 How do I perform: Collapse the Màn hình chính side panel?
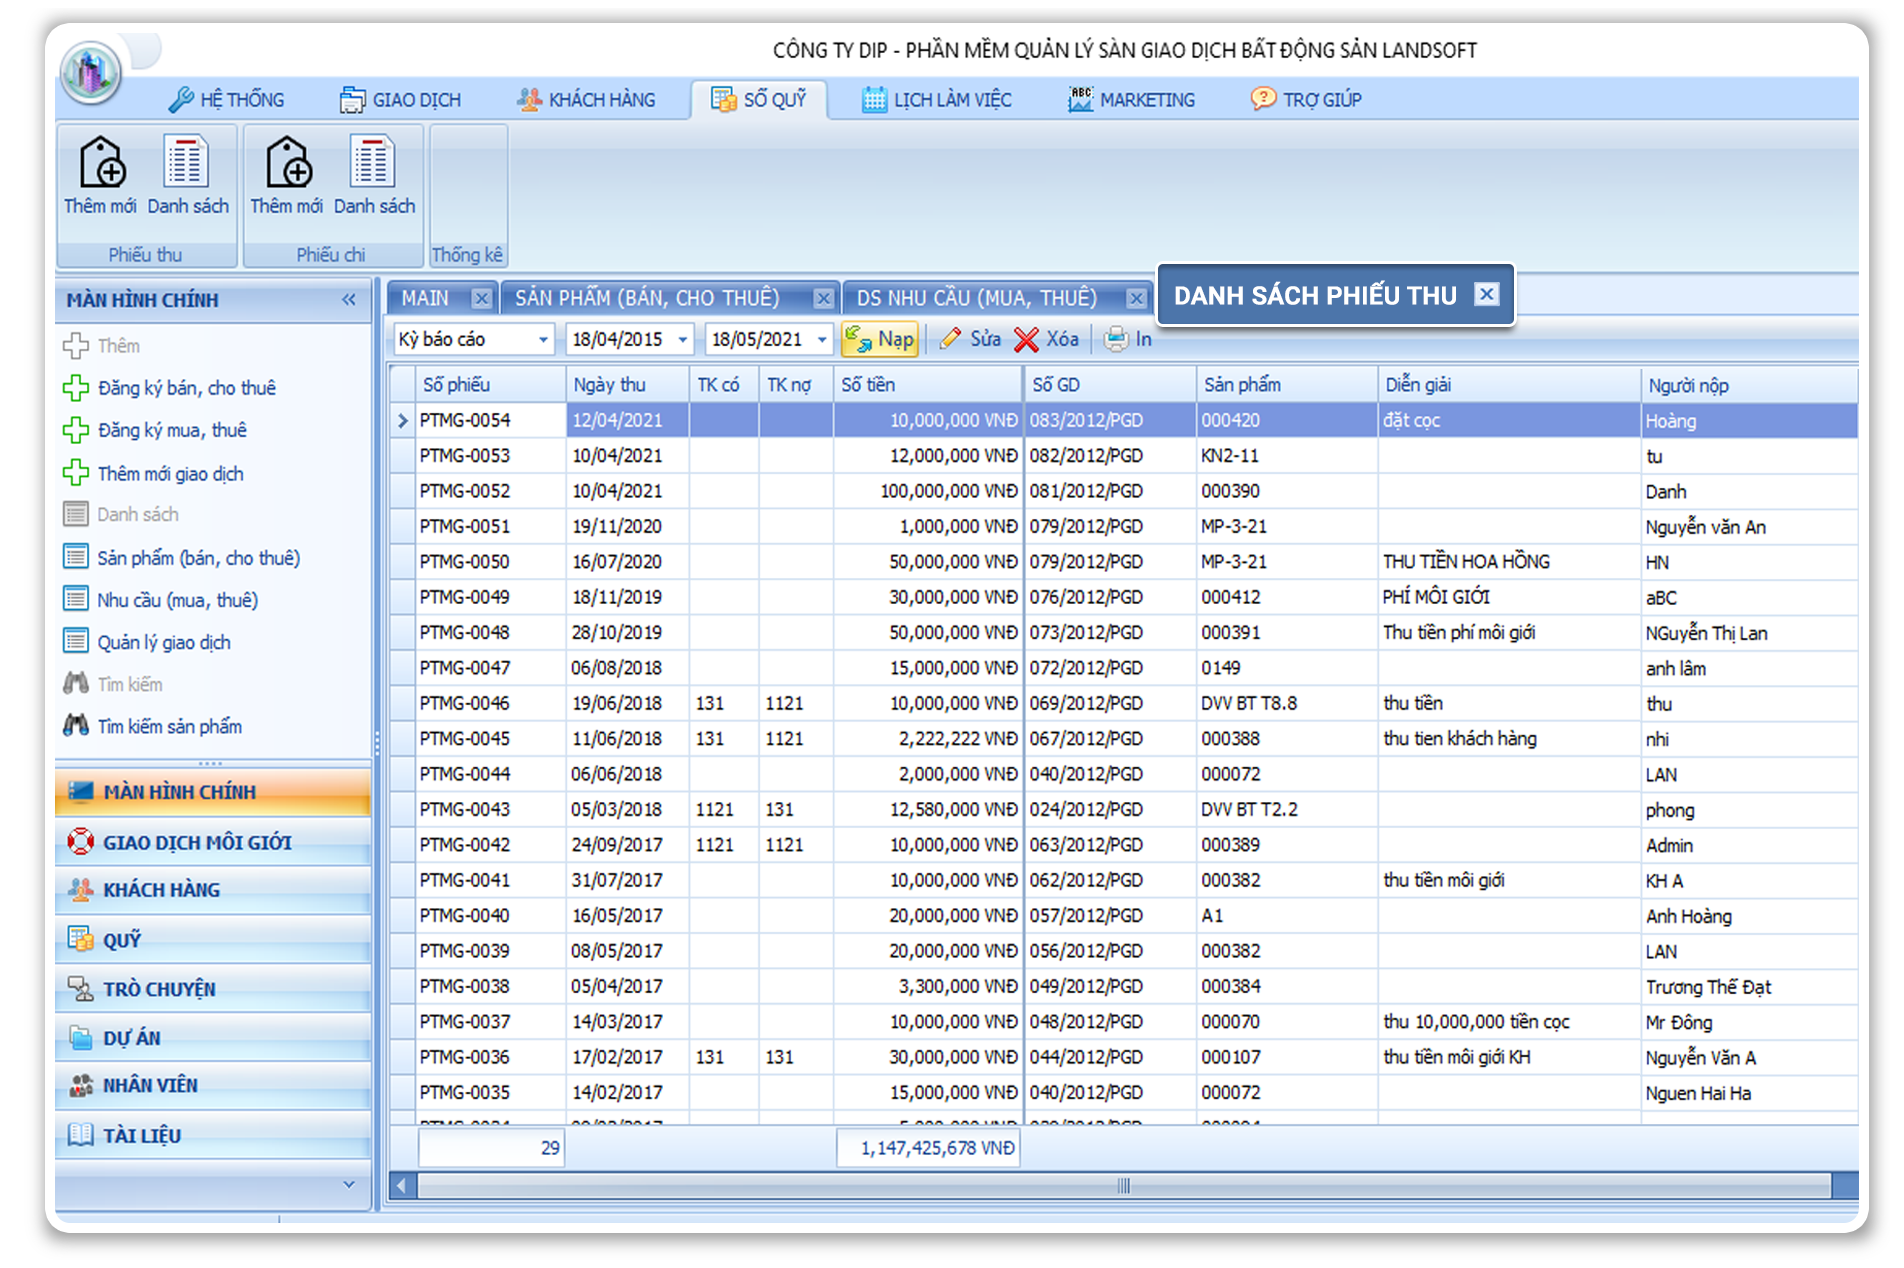tap(348, 300)
